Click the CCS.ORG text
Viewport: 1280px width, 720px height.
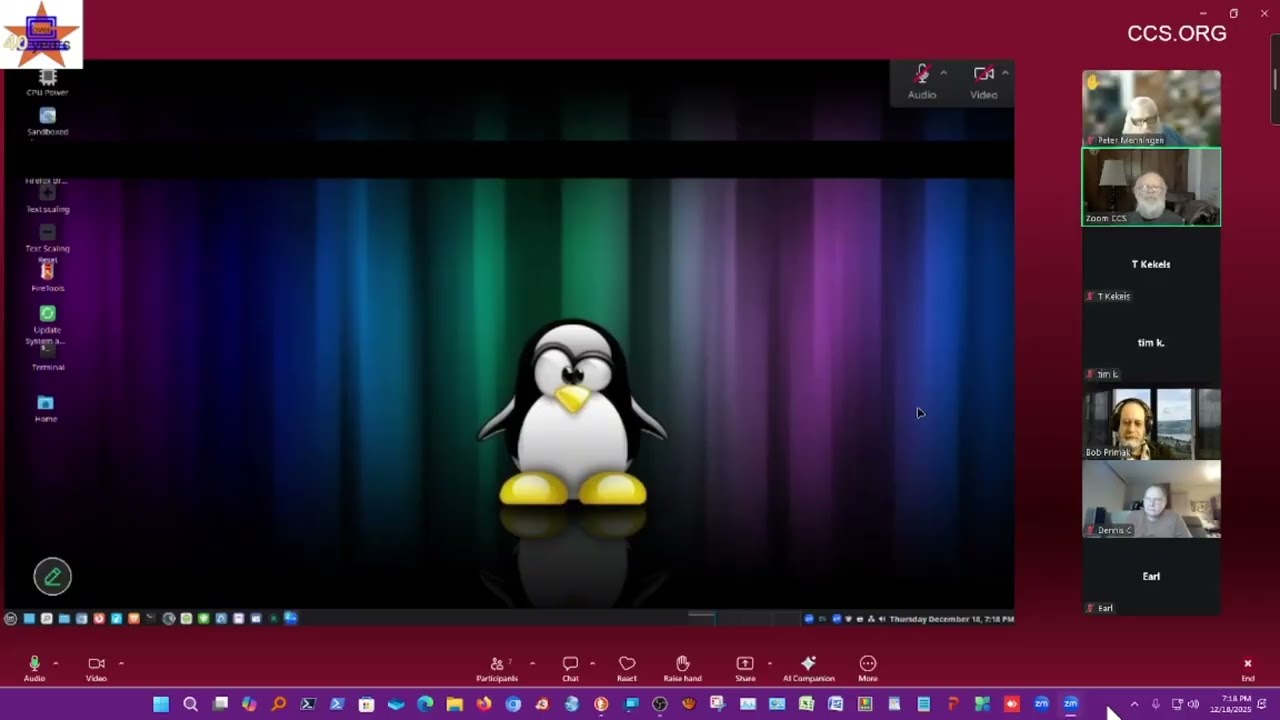click(1177, 33)
